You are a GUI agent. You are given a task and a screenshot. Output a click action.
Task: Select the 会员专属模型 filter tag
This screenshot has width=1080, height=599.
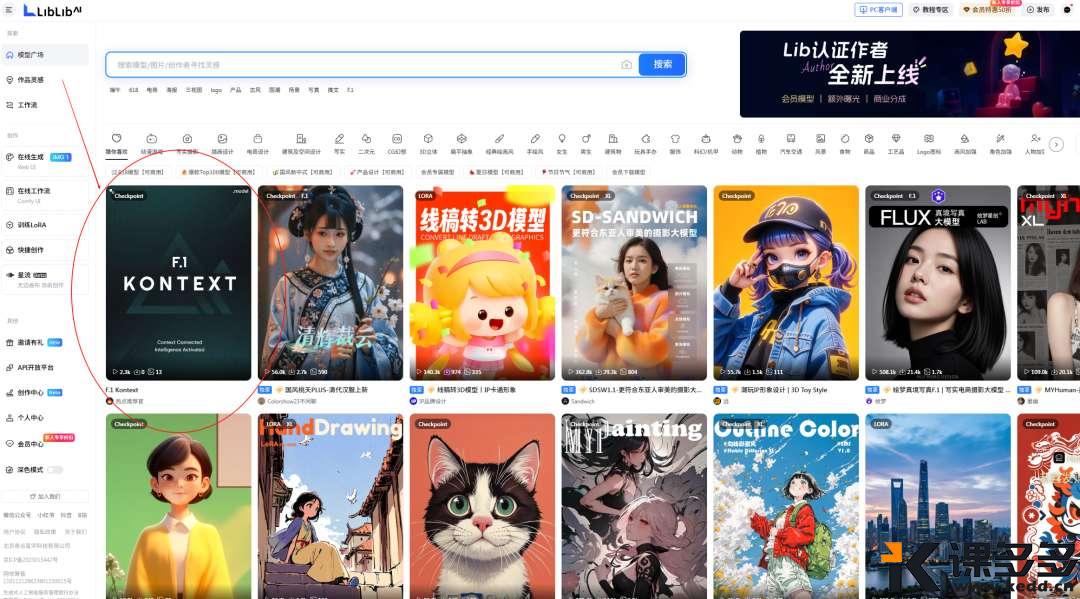click(x=437, y=172)
